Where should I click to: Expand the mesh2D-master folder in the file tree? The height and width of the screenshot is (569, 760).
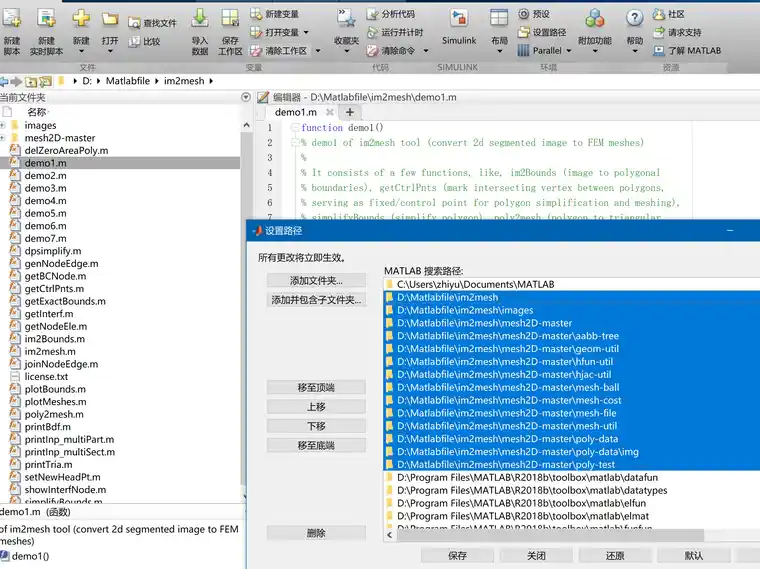tap(3, 138)
